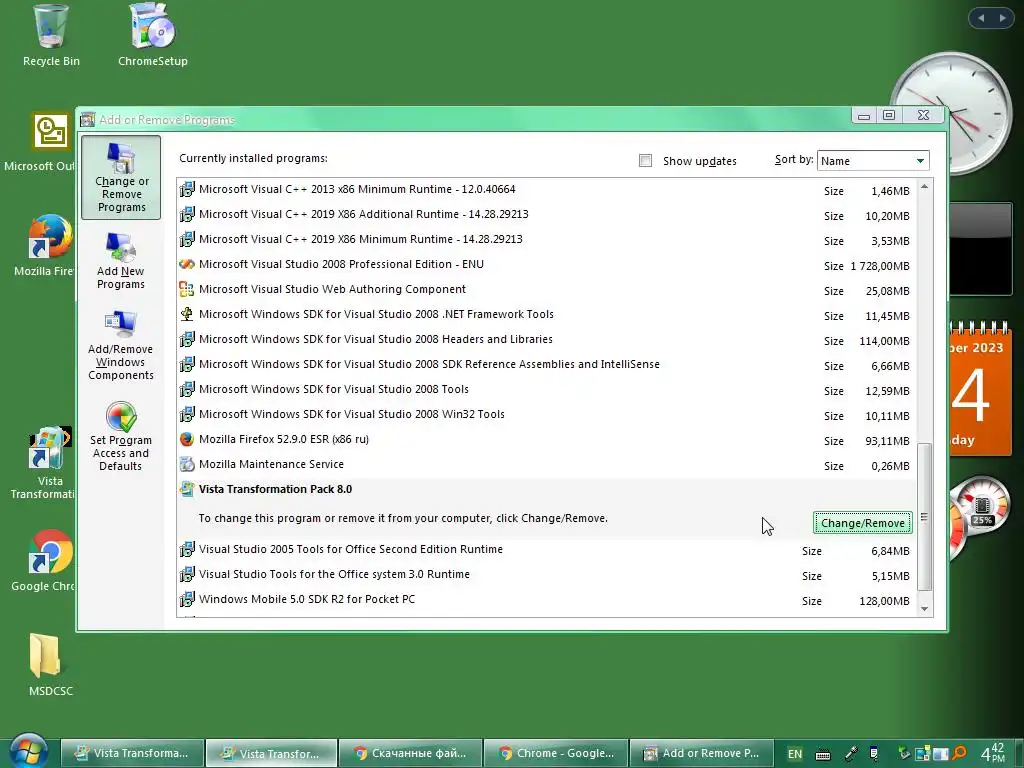
Task: Click the handwriting document tray icon
Action: 874,754
